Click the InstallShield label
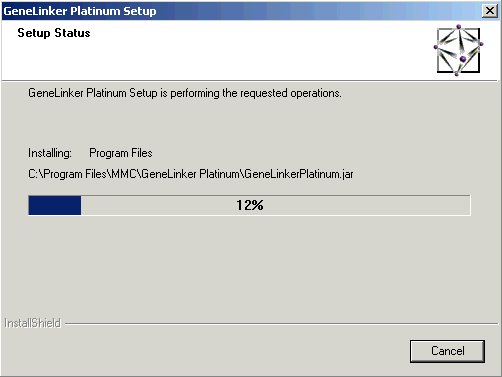Viewport: 502px width, 377px height. [x=32, y=323]
